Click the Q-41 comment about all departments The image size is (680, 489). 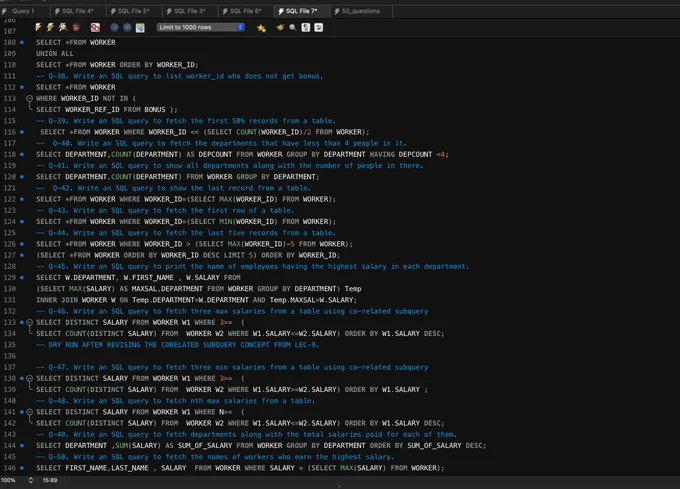coord(229,166)
